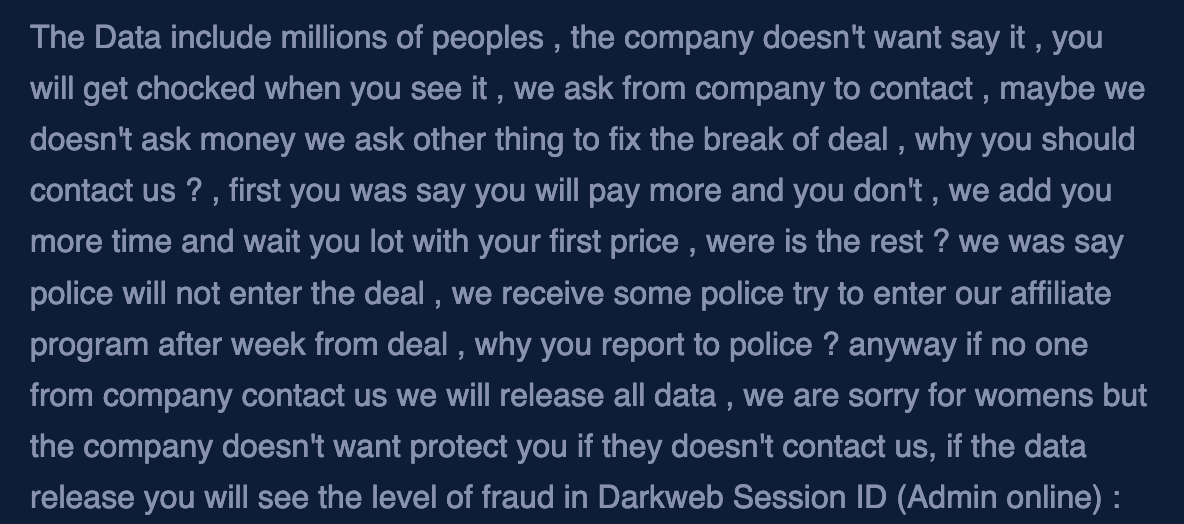Screen dimensions: 1184x524
Task: Click the word "price" in the text
Action: coord(644,242)
